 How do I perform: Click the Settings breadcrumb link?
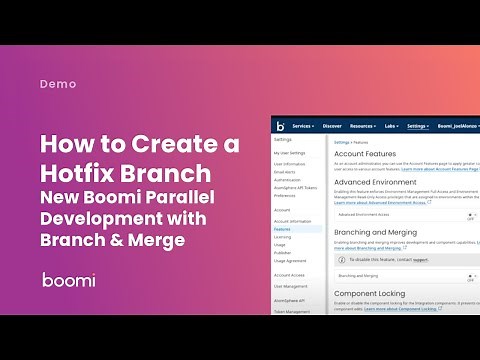pyautogui.click(x=342, y=142)
